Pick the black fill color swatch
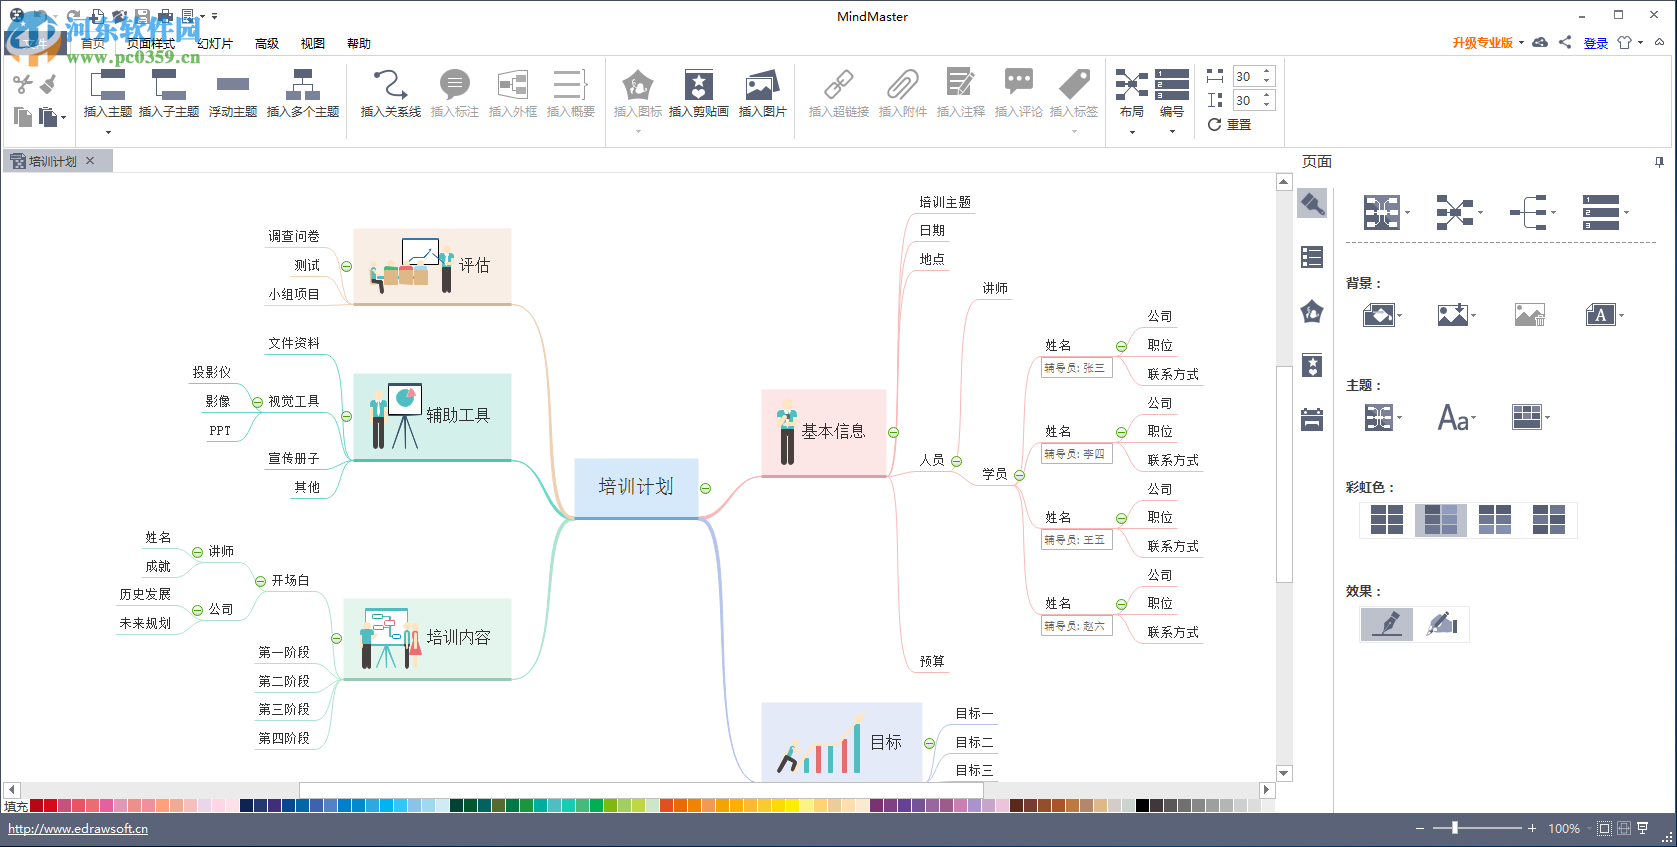 pyautogui.click(x=1142, y=806)
